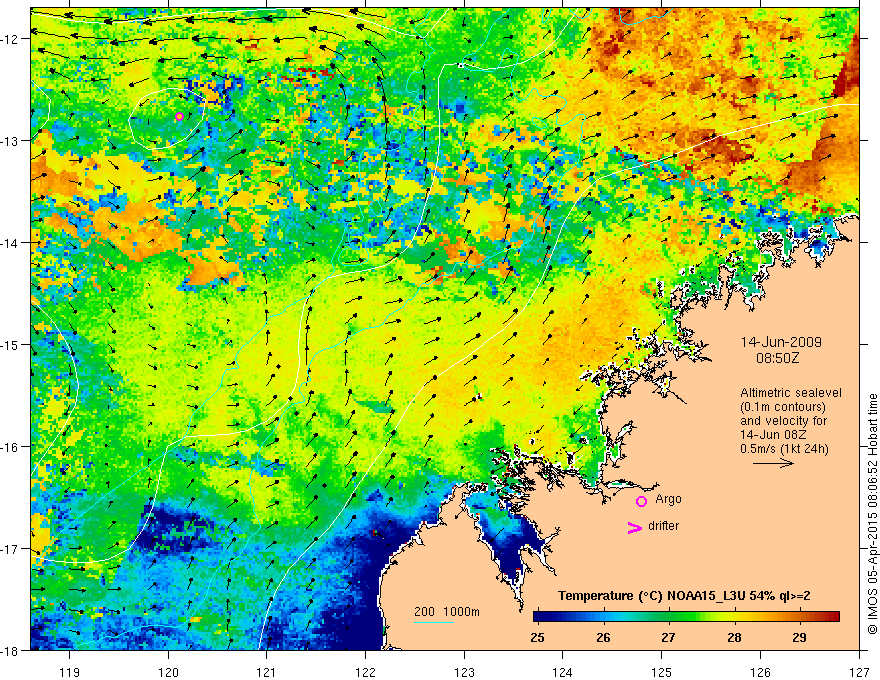This screenshot has height=680, width=880.
Task: Click the cyan 200 1000m depth line sample
Action: click(x=434, y=622)
